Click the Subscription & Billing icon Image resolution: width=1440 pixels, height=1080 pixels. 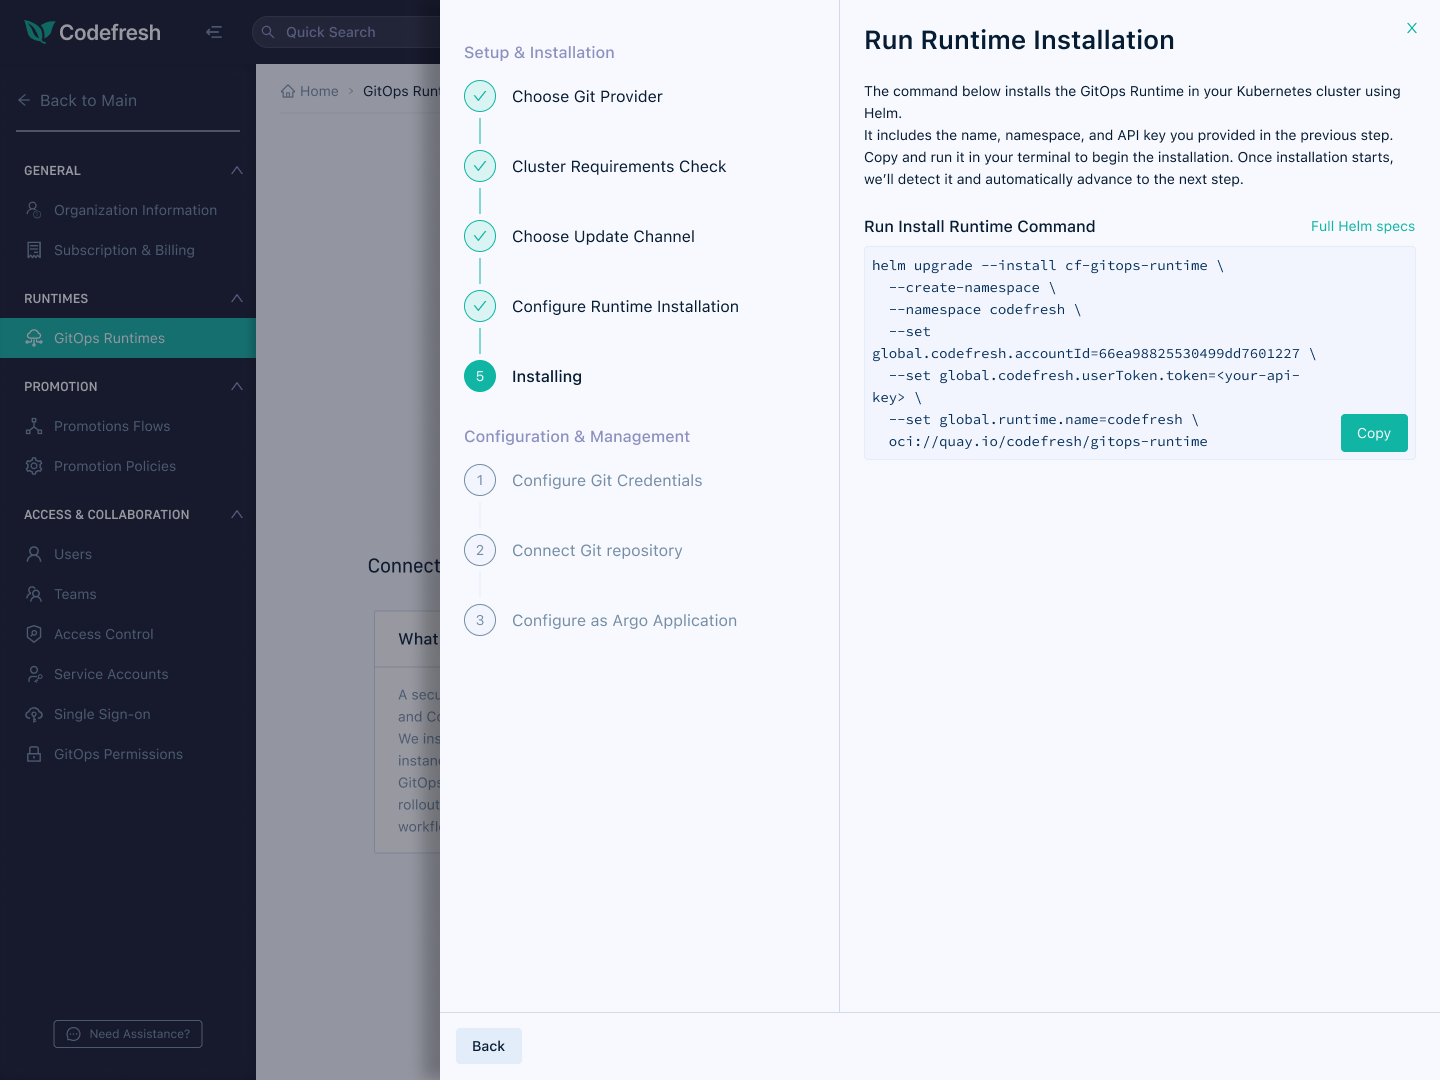pos(34,250)
